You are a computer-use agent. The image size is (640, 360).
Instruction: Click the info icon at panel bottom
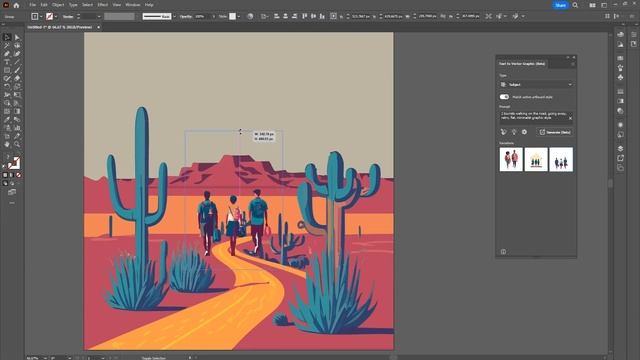(x=503, y=251)
